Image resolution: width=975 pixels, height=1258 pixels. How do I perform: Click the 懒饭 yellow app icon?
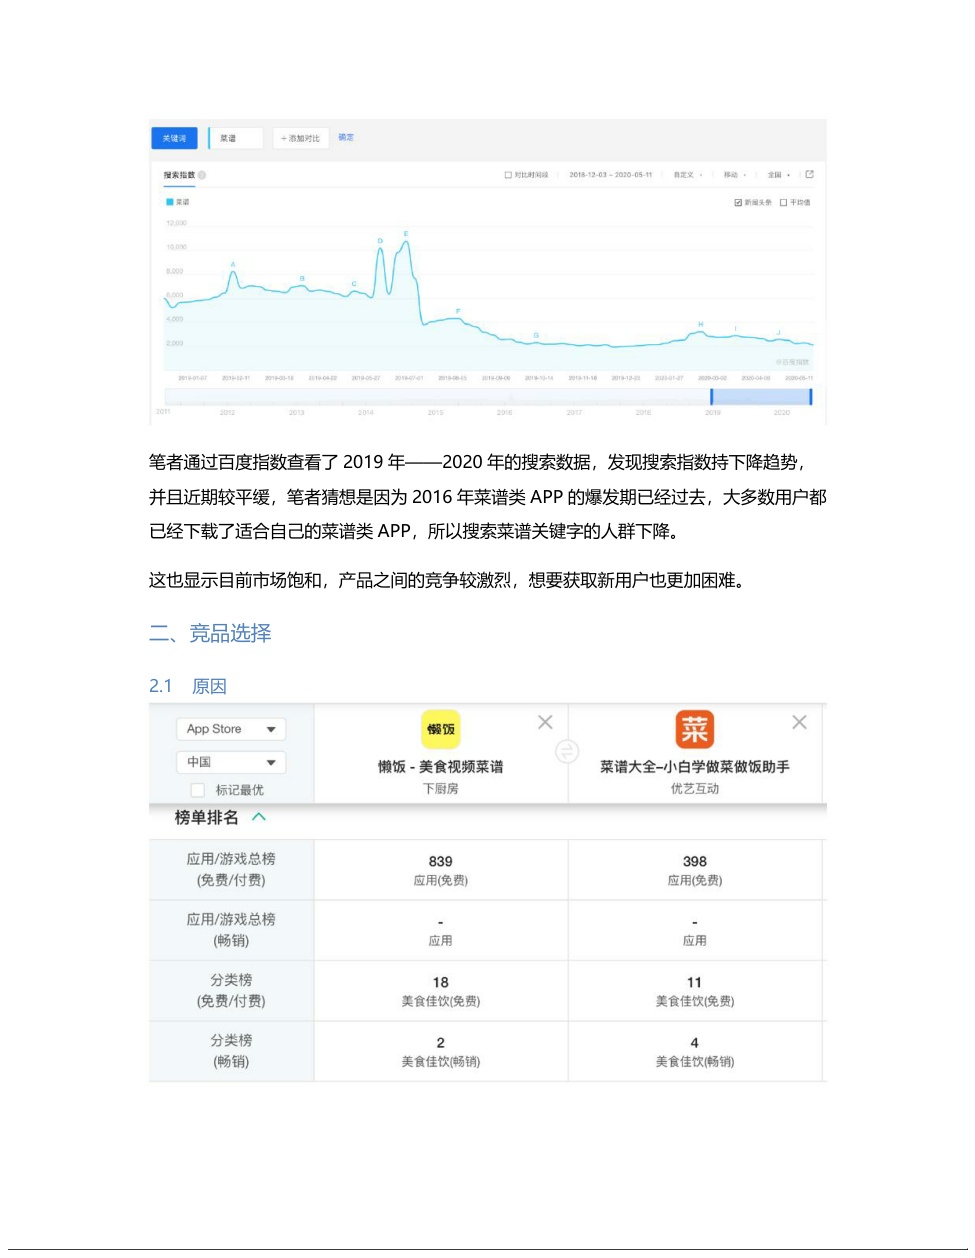[441, 729]
